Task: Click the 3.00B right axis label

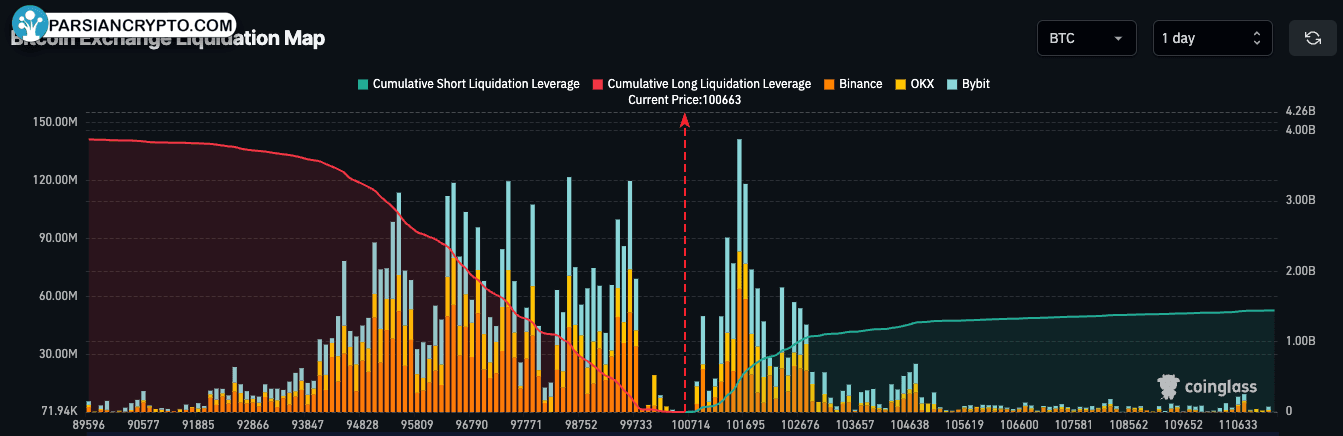Action: pyautogui.click(x=1299, y=200)
